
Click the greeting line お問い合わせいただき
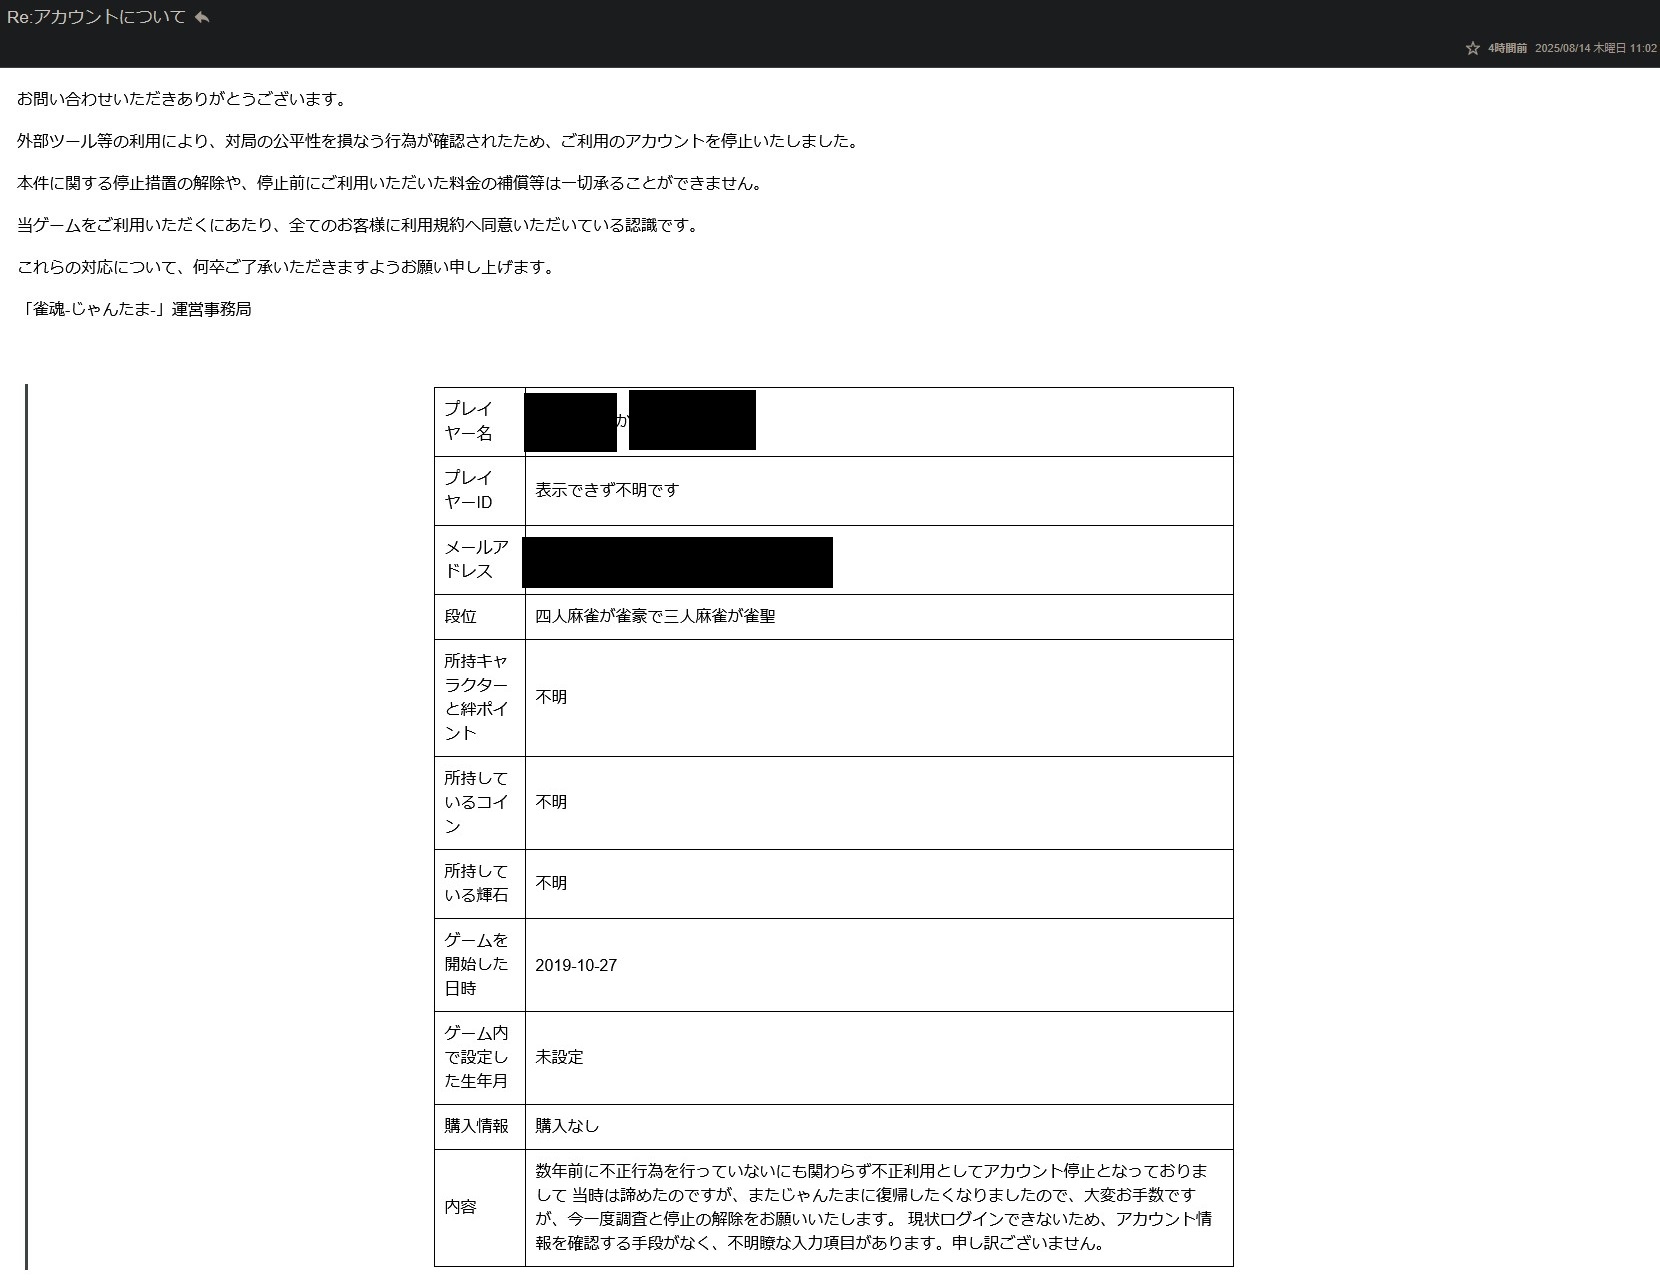[182, 99]
